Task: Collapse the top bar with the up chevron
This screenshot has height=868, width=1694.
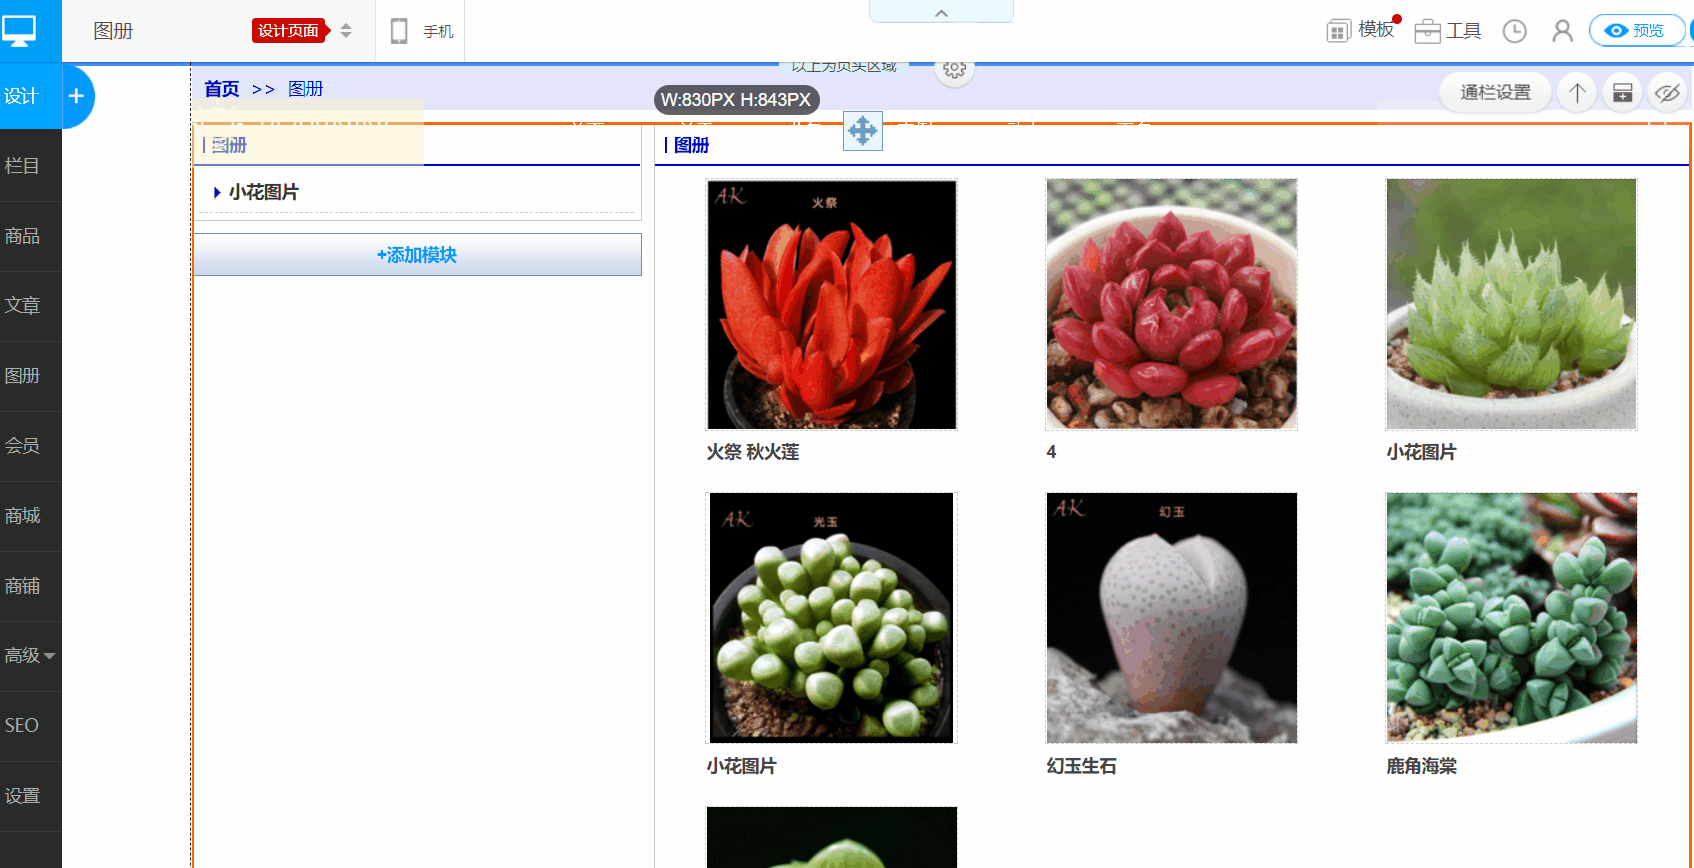Action: [x=941, y=13]
